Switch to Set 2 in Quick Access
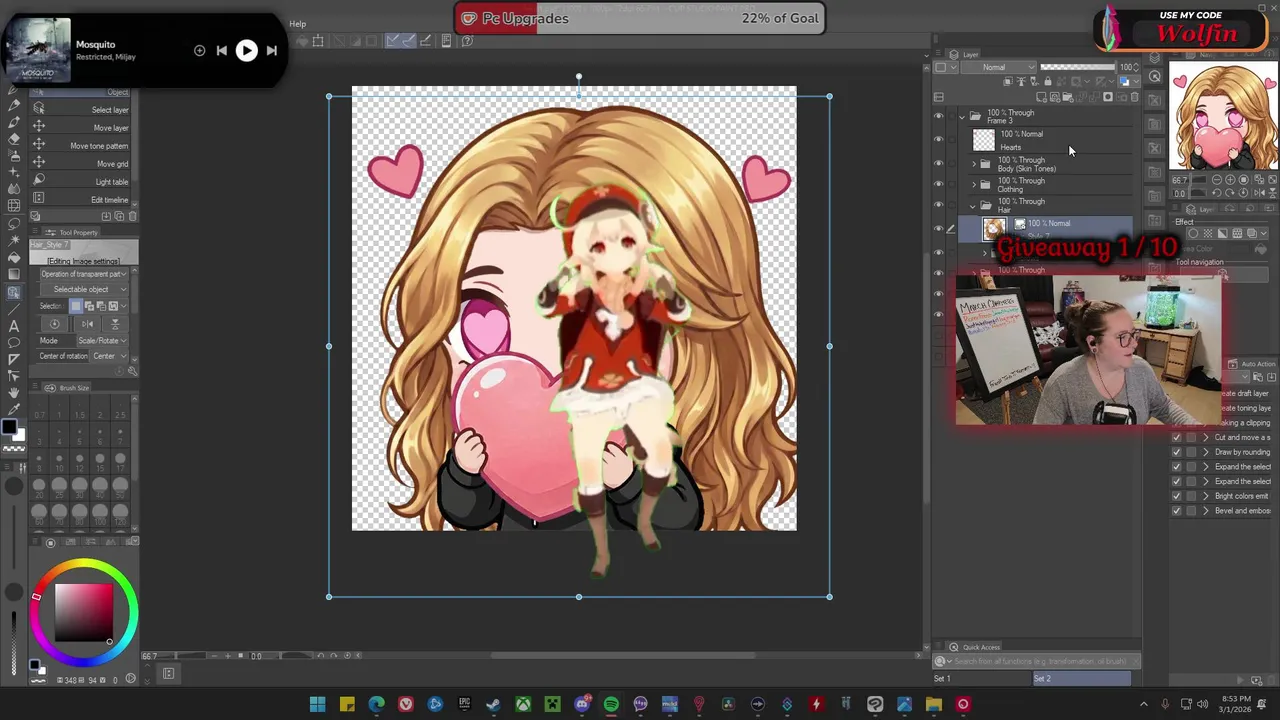This screenshot has height=720, width=1280. pos(1082,679)
